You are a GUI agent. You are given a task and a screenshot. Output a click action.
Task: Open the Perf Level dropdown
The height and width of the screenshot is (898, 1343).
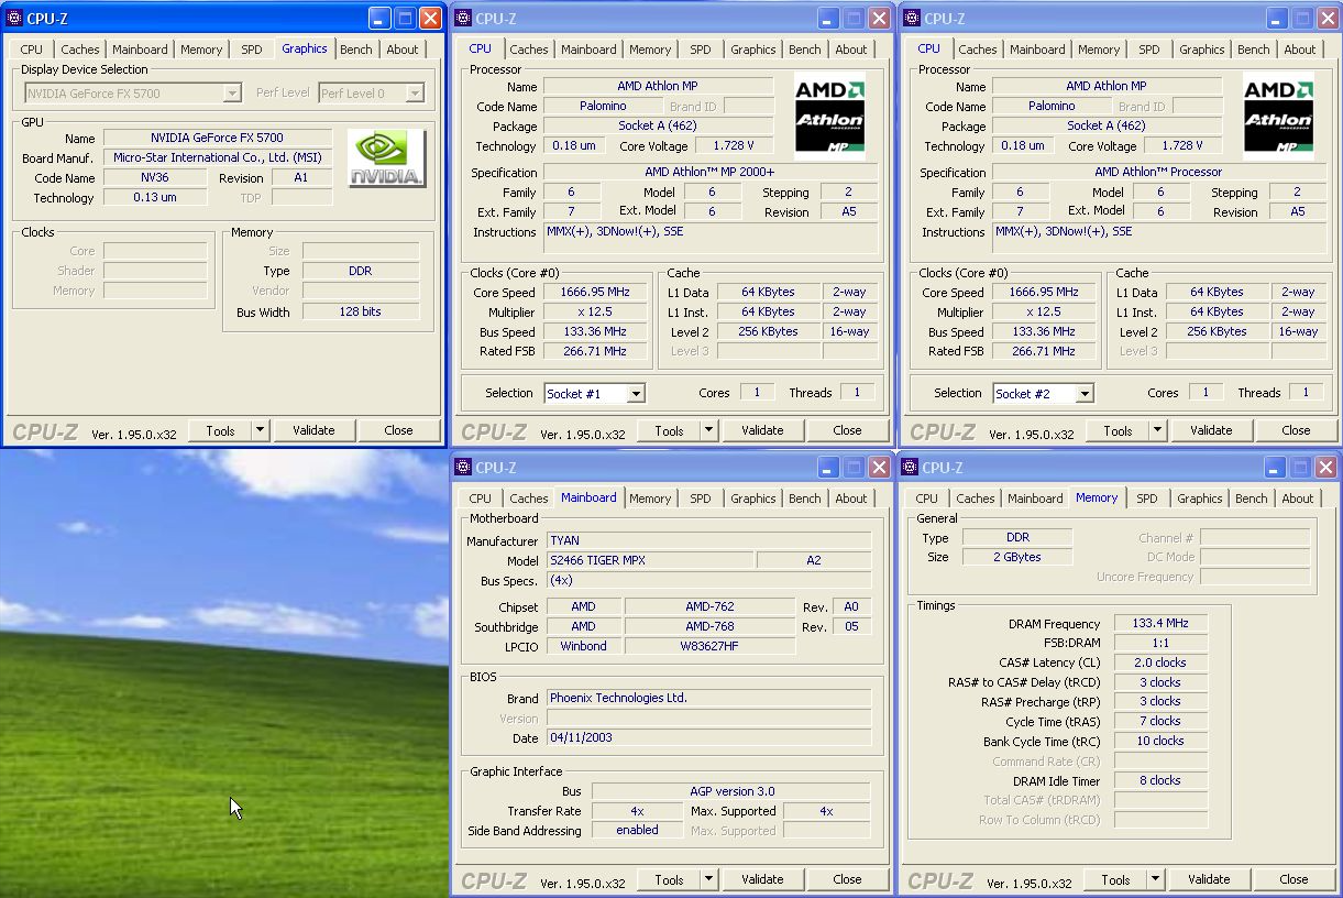coord(415,93)
